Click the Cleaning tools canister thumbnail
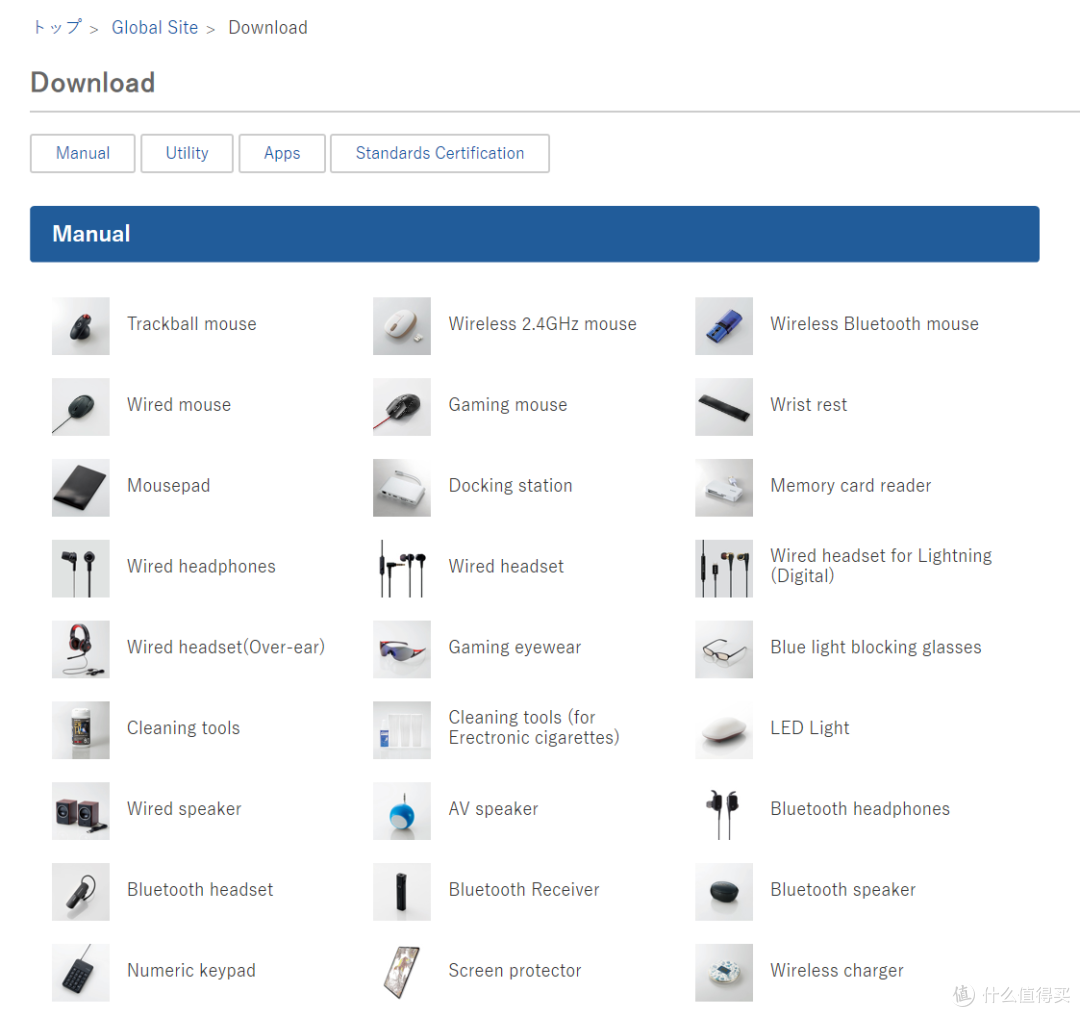Viewport: 1080px width, 1017px height. point(81,730)
